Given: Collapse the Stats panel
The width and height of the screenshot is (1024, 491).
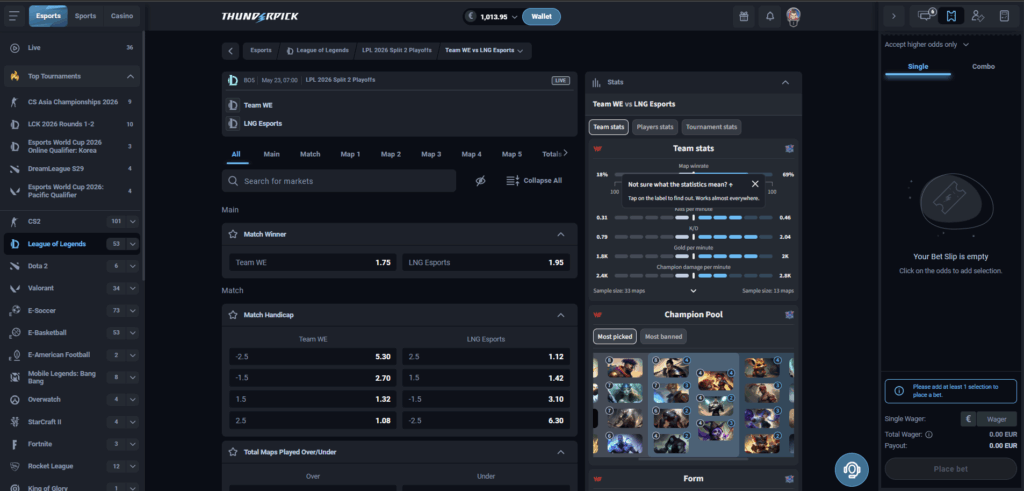Looking at the screenshot, I should (786, 83).
